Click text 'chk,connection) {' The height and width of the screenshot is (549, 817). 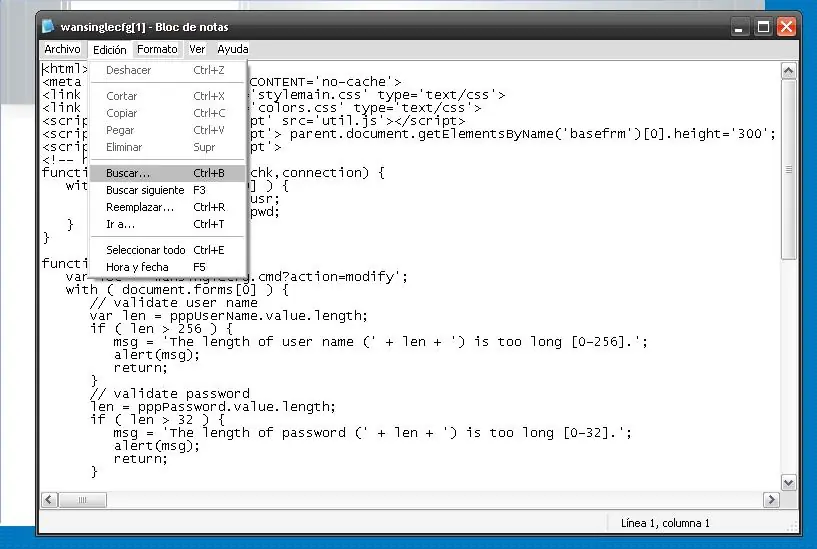317,172
